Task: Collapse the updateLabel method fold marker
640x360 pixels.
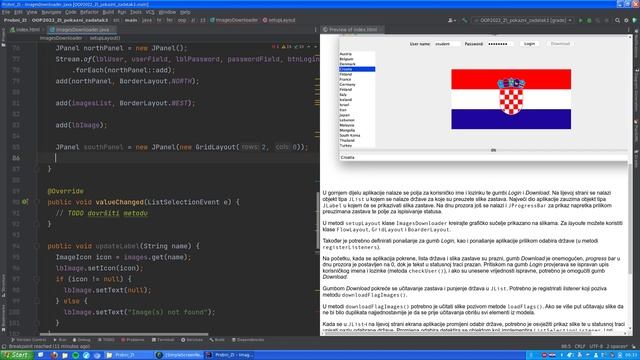Action: pyautogui.click(x=36, y=246)
